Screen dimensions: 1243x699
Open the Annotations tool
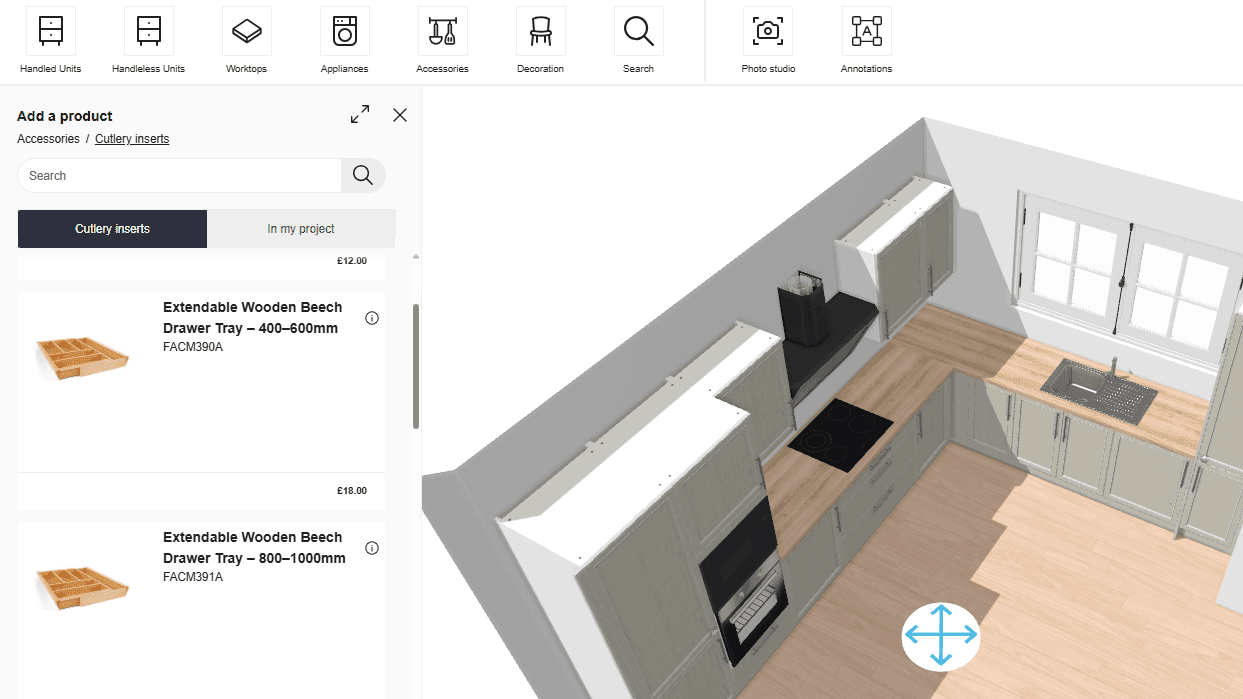pos(866,41)
